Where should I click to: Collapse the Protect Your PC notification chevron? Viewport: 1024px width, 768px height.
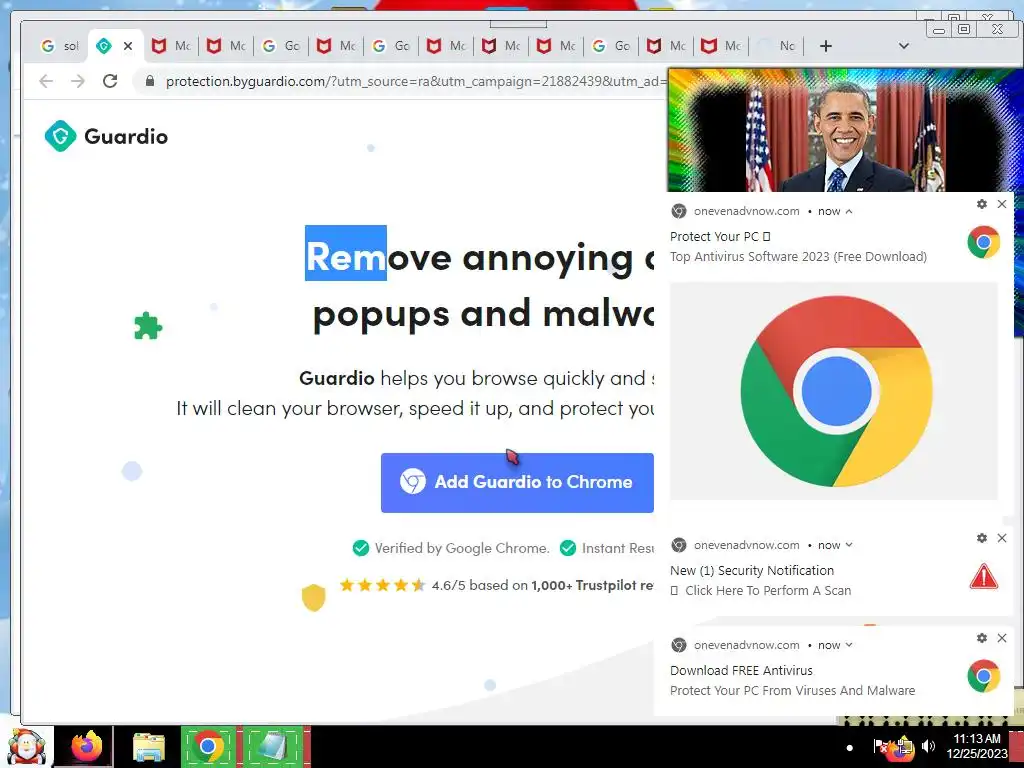849,212
